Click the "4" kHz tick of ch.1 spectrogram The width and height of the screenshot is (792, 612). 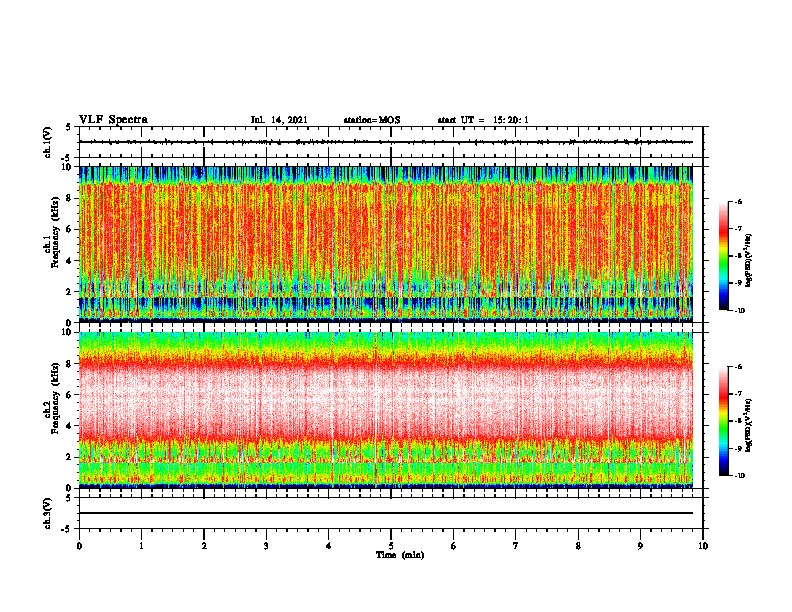tap(70, 261)
